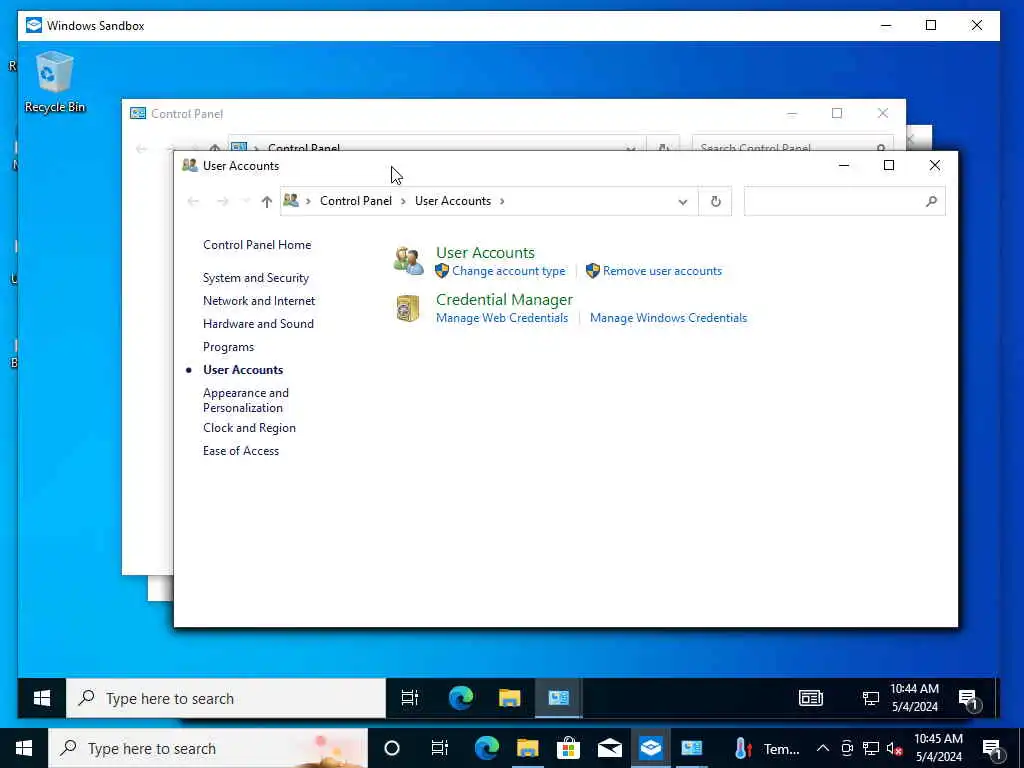Click Remove user accounts link
The width and height of the screenshot is (1024, 768).
coord(662,271)
